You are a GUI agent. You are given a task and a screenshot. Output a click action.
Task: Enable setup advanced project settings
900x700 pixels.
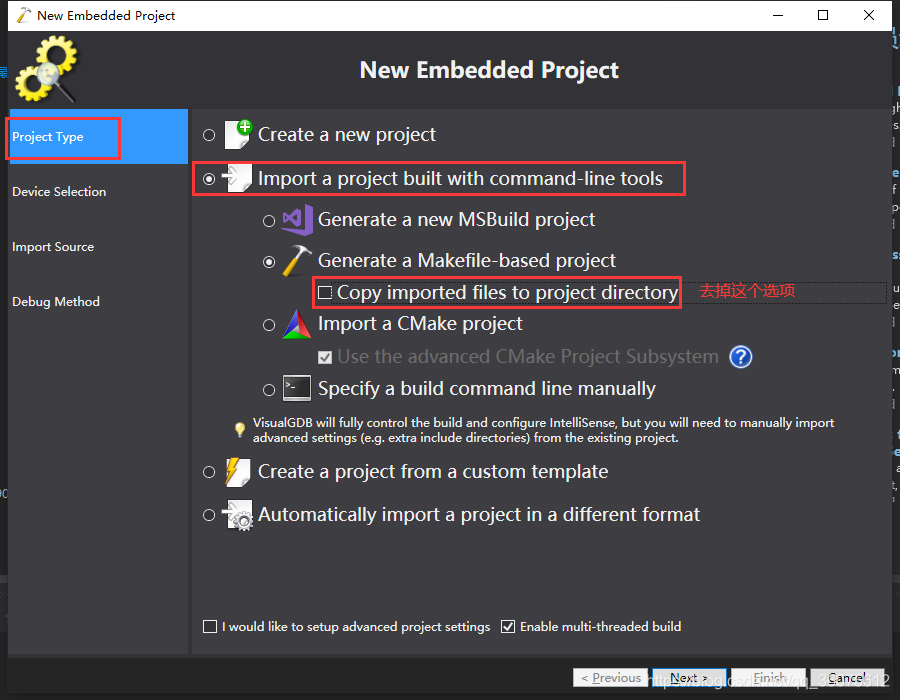click(210, 626)
